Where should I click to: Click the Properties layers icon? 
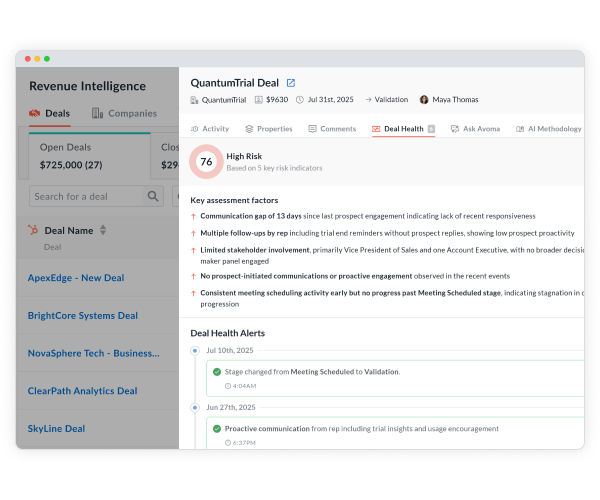(249, 129)
